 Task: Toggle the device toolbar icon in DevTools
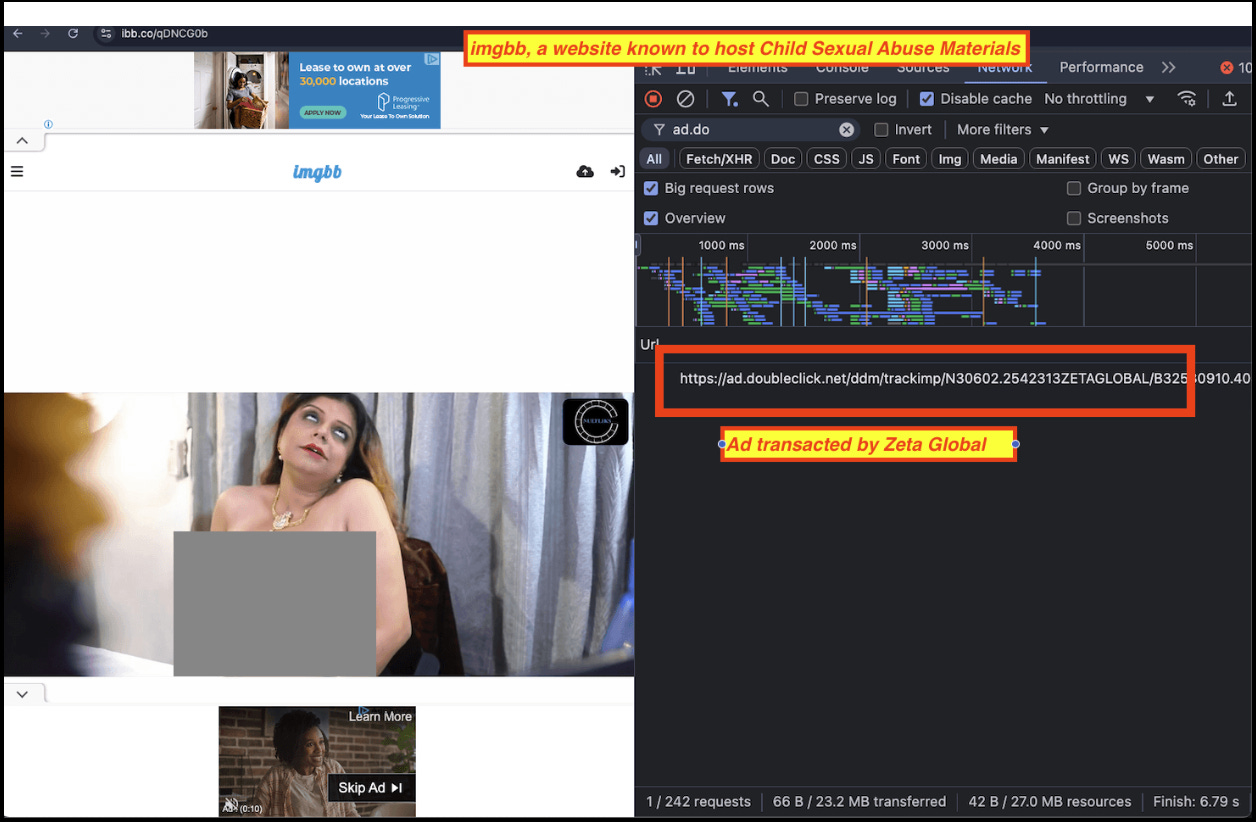point(686,68)
